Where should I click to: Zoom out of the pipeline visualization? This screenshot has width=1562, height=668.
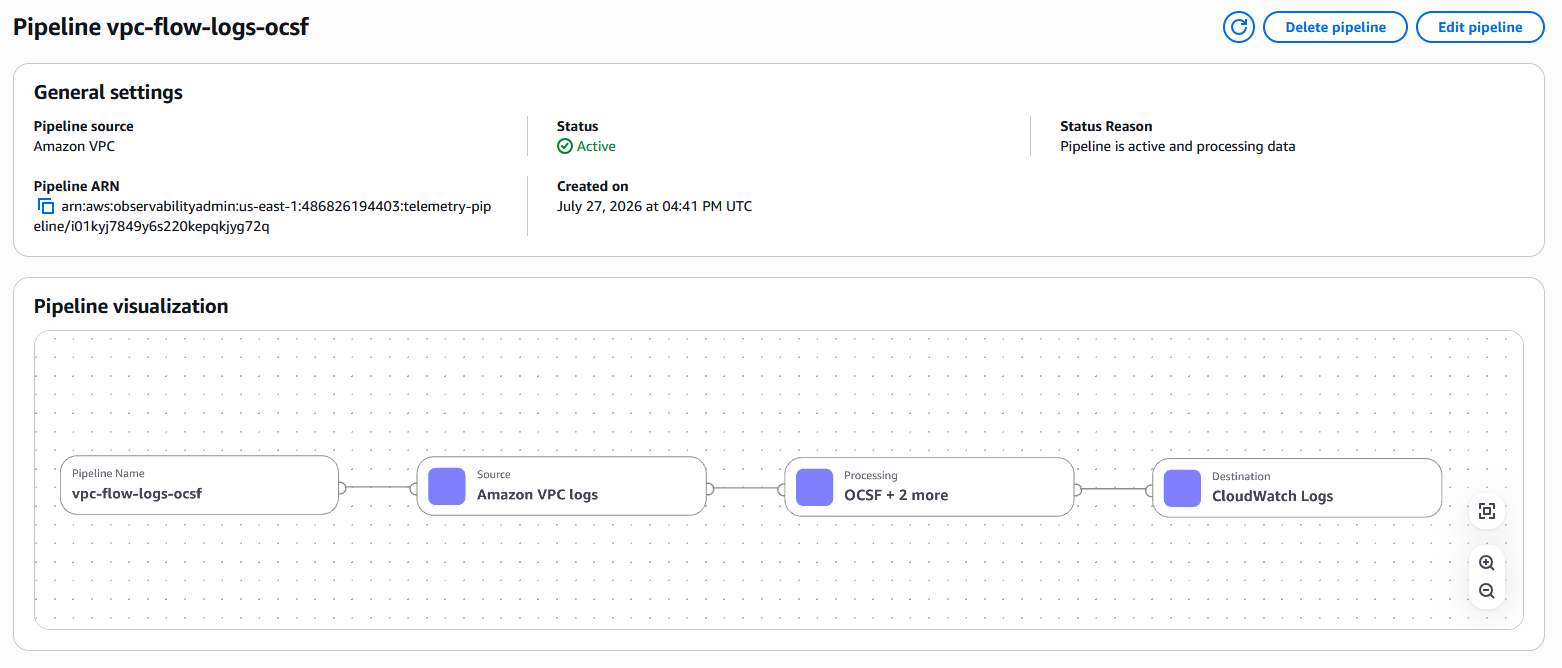tap(1487, 591)
